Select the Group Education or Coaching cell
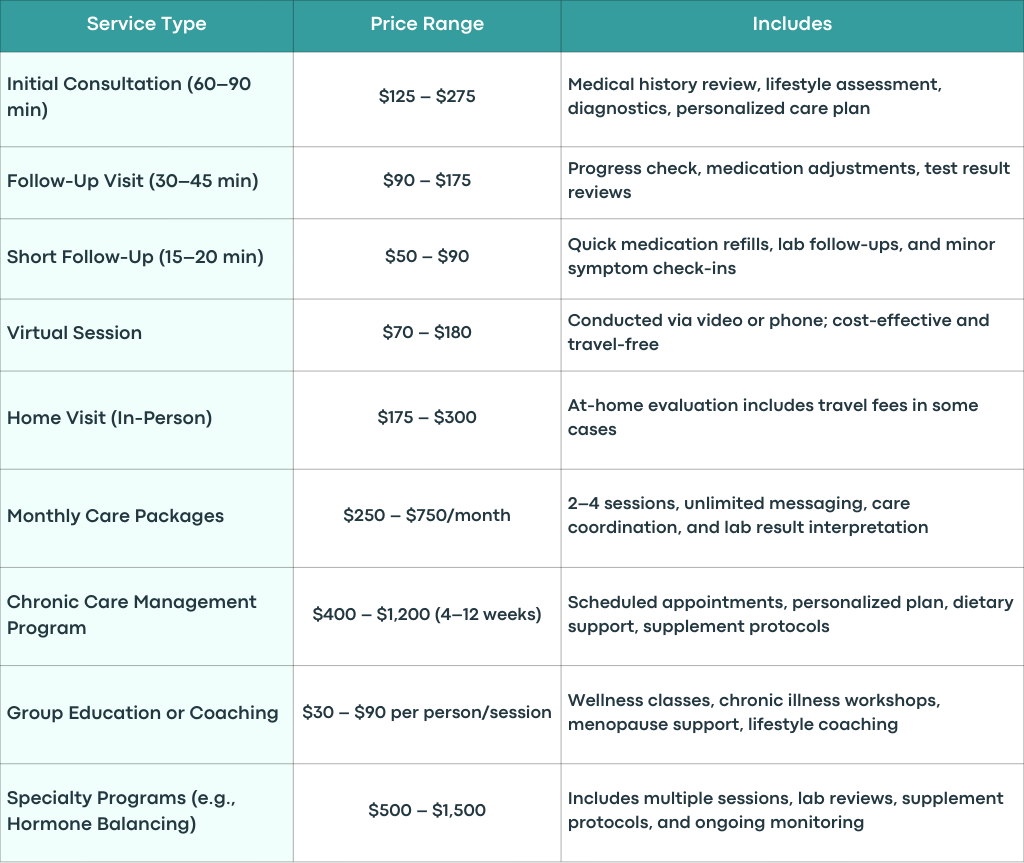Screen dimensions: 1024x863 click(x=146, y=715)
